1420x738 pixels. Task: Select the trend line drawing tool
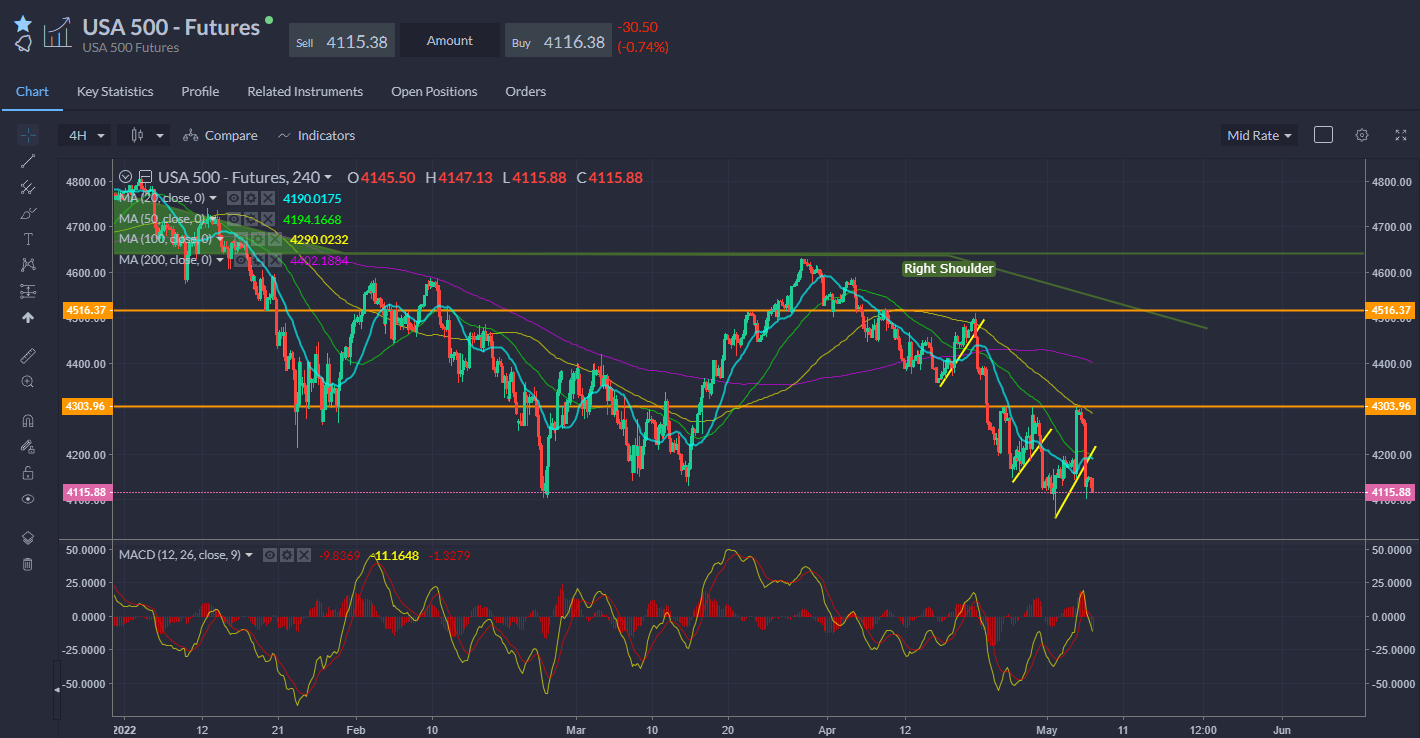click(x=28, y=161)
